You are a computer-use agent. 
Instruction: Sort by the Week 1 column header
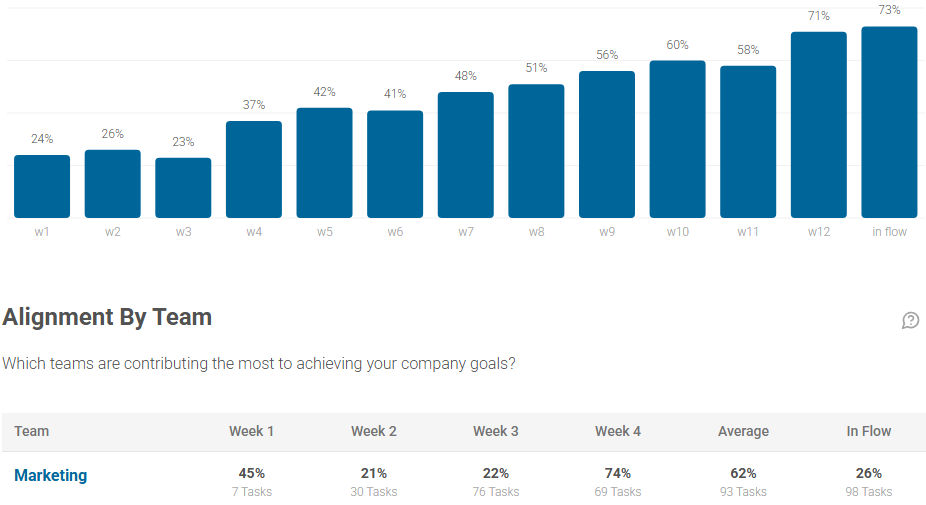point(251,431)
